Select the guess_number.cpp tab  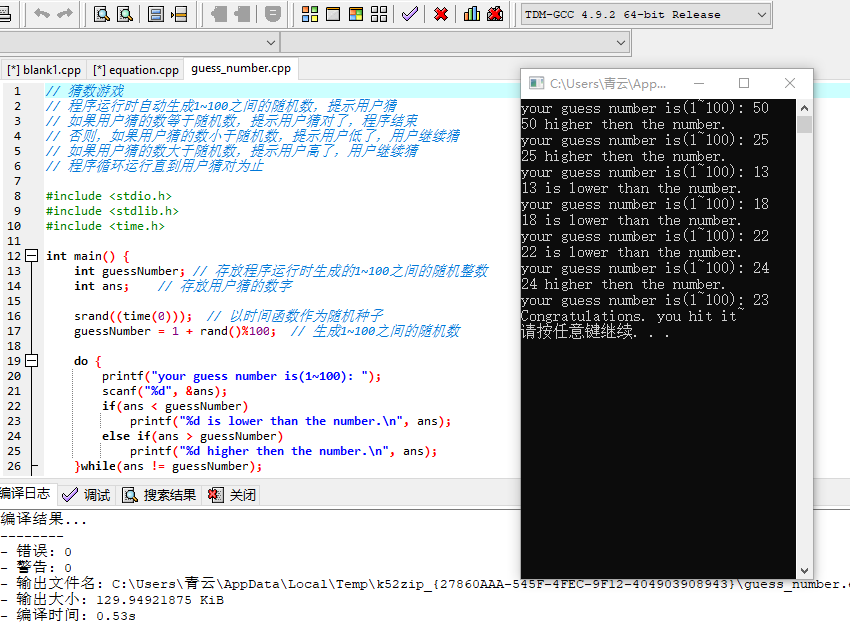pyautogui.click(x=241, y=68)
